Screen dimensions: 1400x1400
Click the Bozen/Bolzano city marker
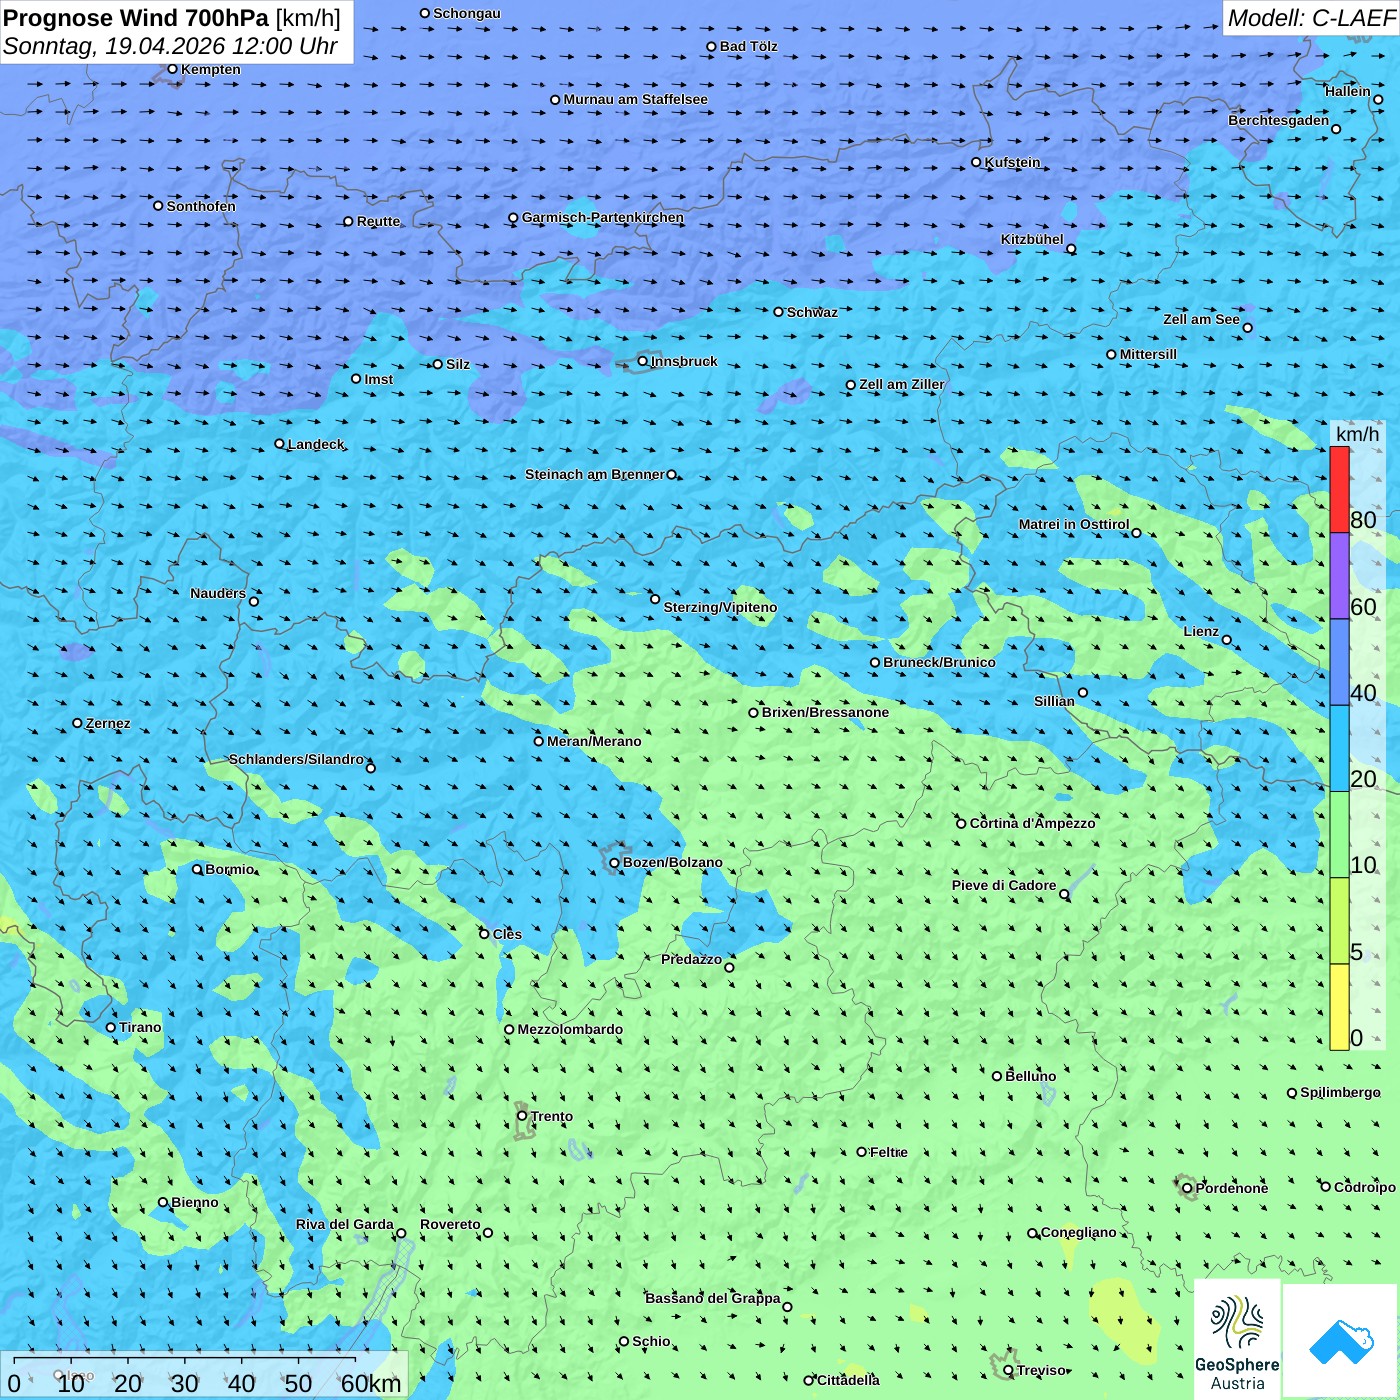(615, 862)
